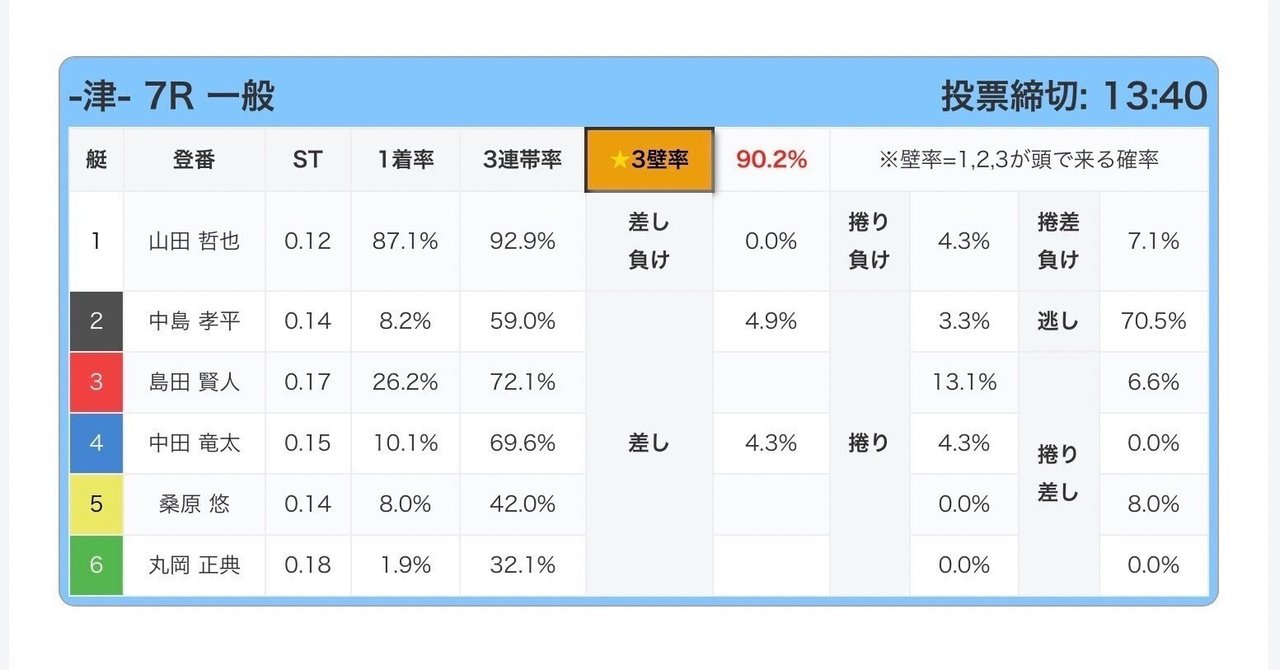Click the 1着率 column header
Viewport: 1280px width, 670px height.
point(405,160)
